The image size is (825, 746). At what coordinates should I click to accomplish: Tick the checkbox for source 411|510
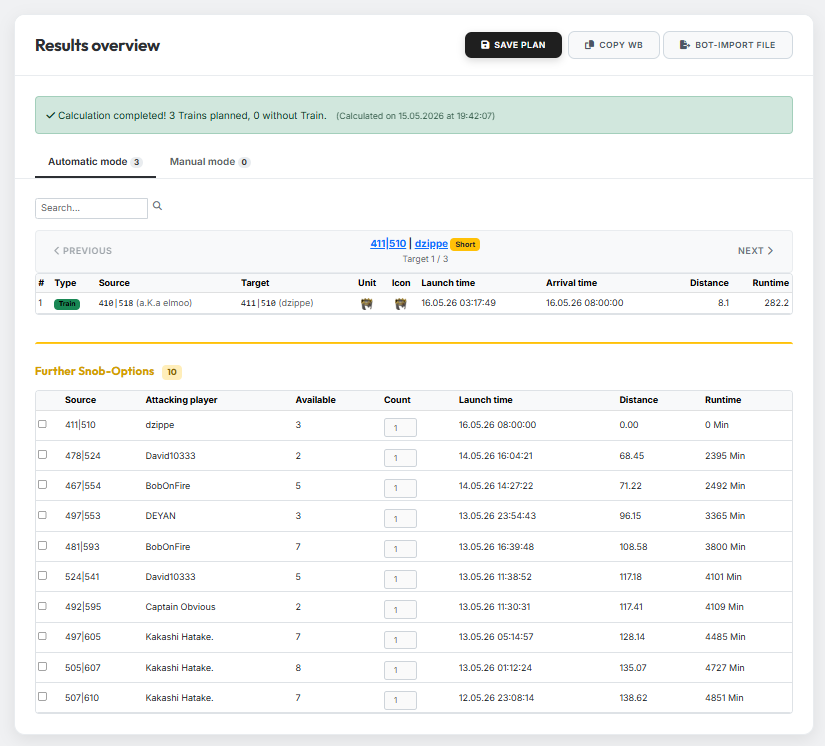43,424
